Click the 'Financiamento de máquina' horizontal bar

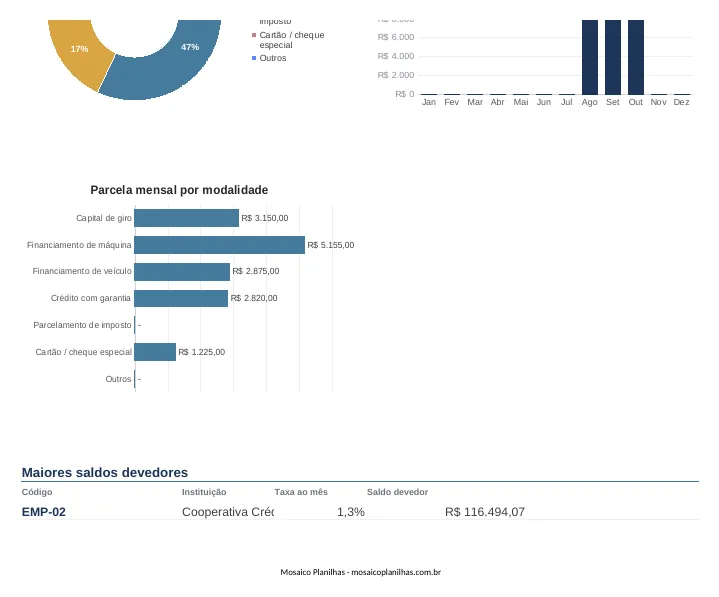click(220, 245)
